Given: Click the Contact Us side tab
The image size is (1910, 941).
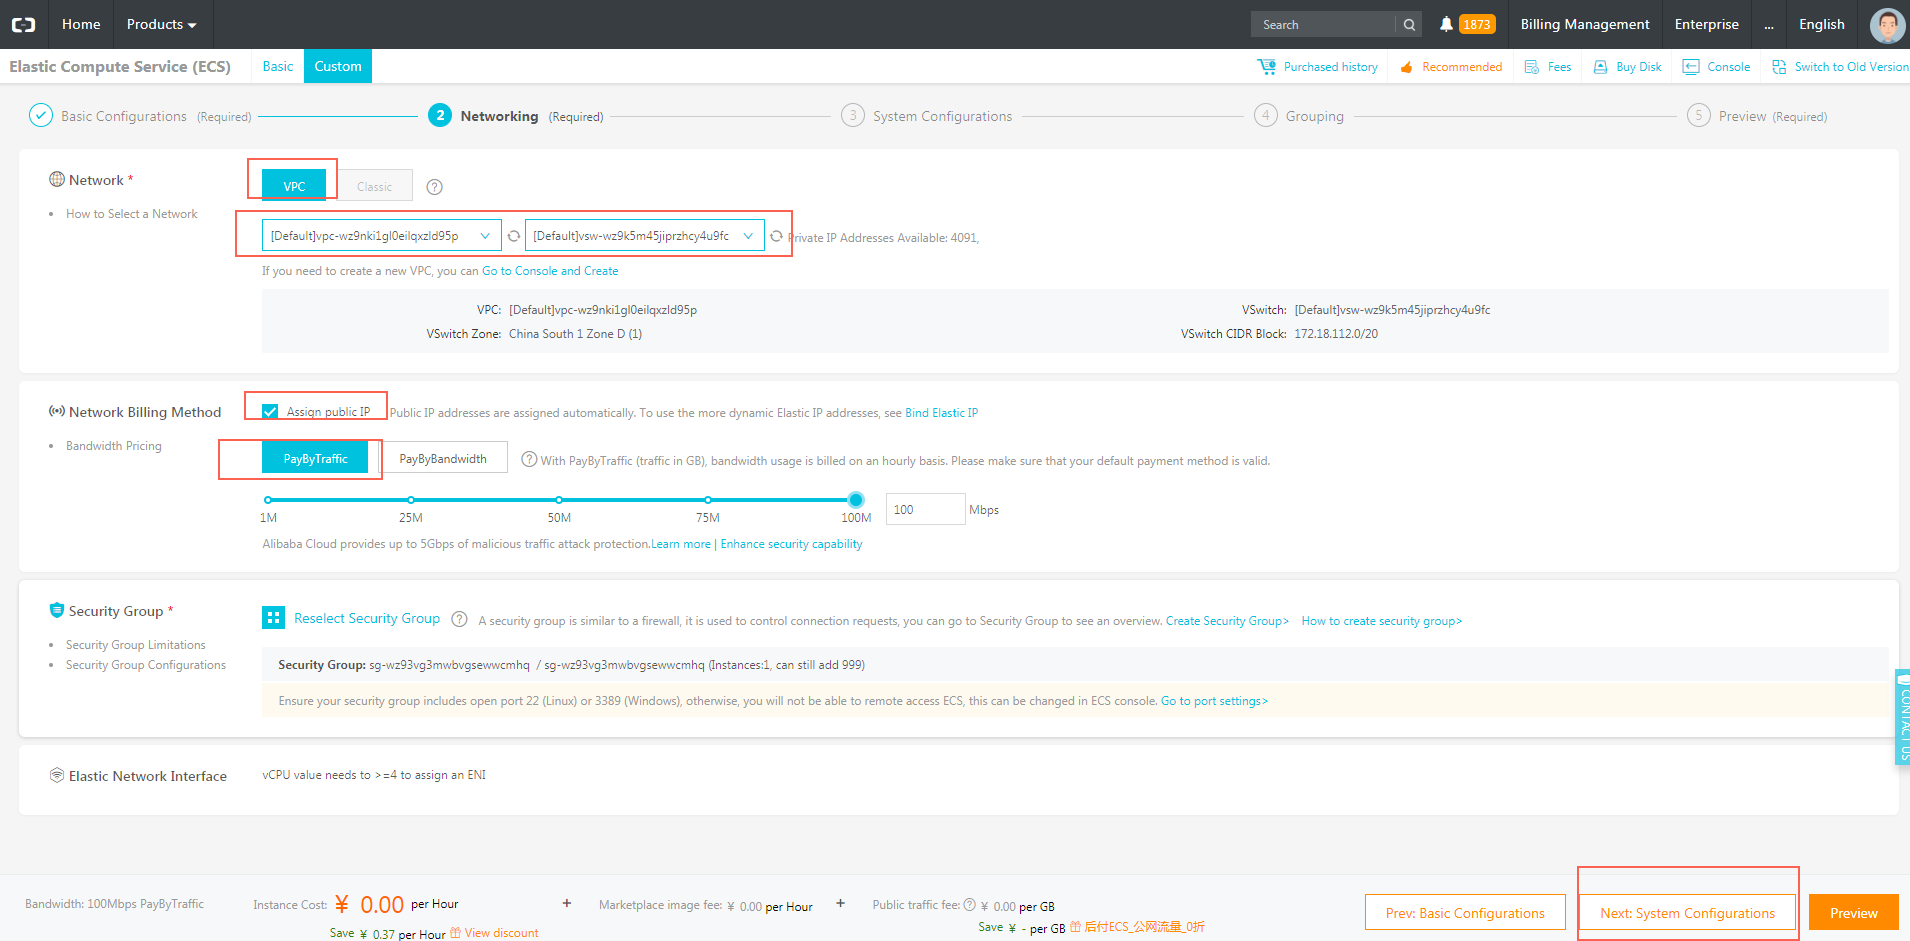Looking at the screenshot, I should pyautogui.click(x=1902, y=717).
